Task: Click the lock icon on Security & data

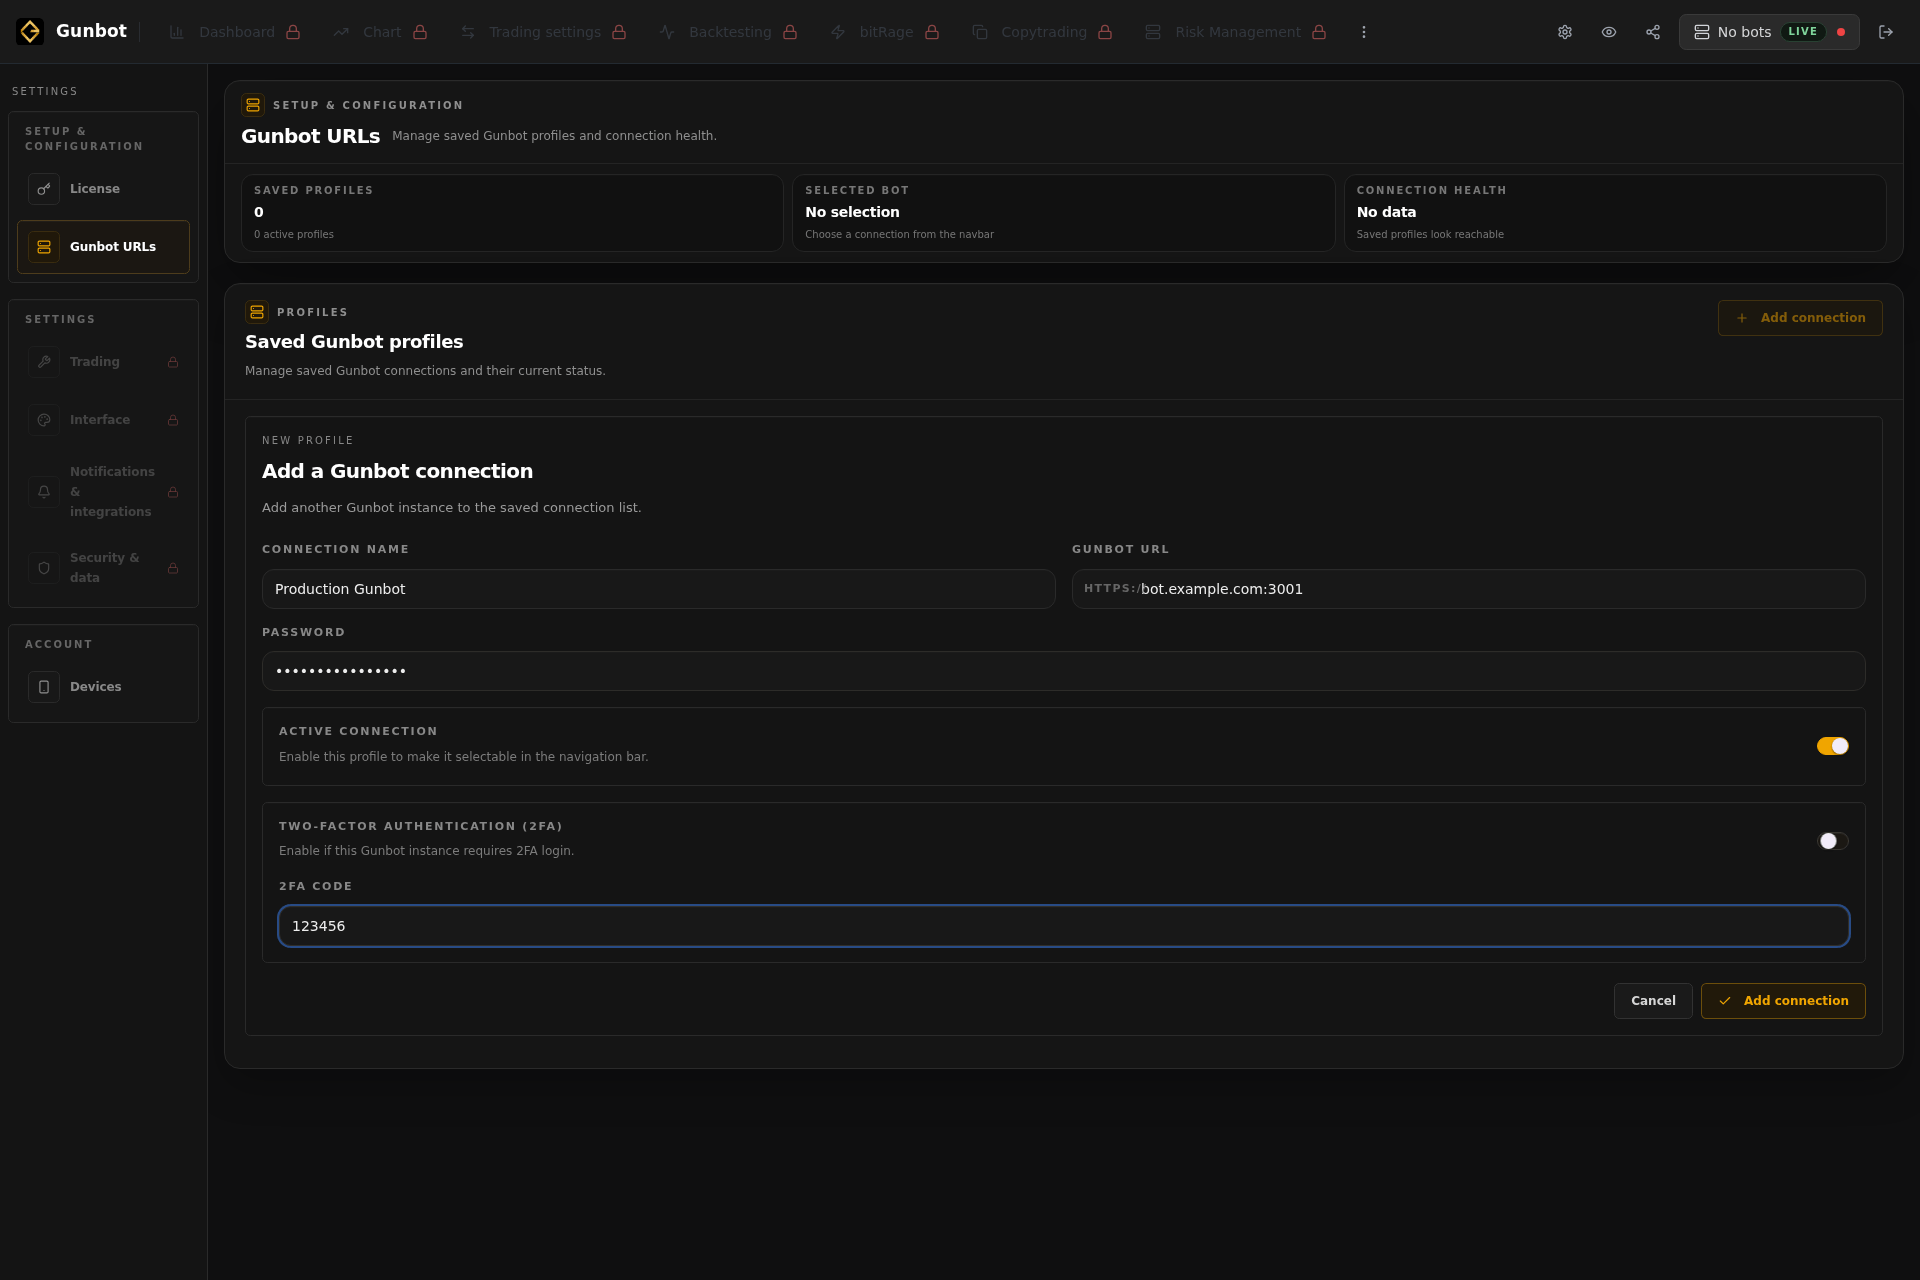Action: tap(173, 568)
